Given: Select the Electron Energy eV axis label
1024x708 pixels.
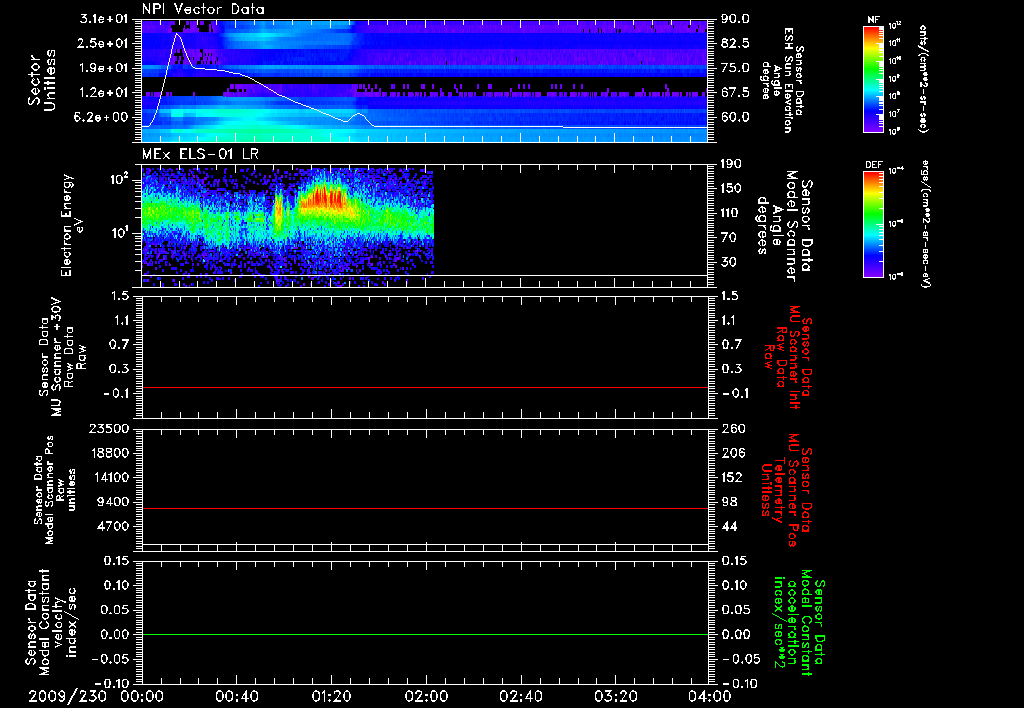Looking at the screenshot, I should click(x=72, y=225).
